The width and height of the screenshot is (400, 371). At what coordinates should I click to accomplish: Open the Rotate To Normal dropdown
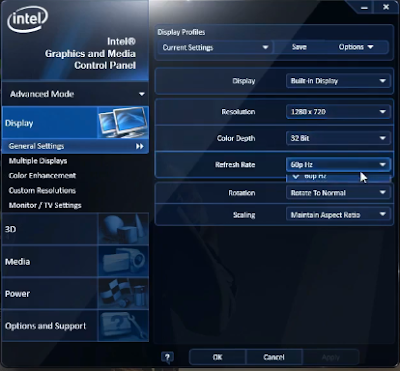338,193
